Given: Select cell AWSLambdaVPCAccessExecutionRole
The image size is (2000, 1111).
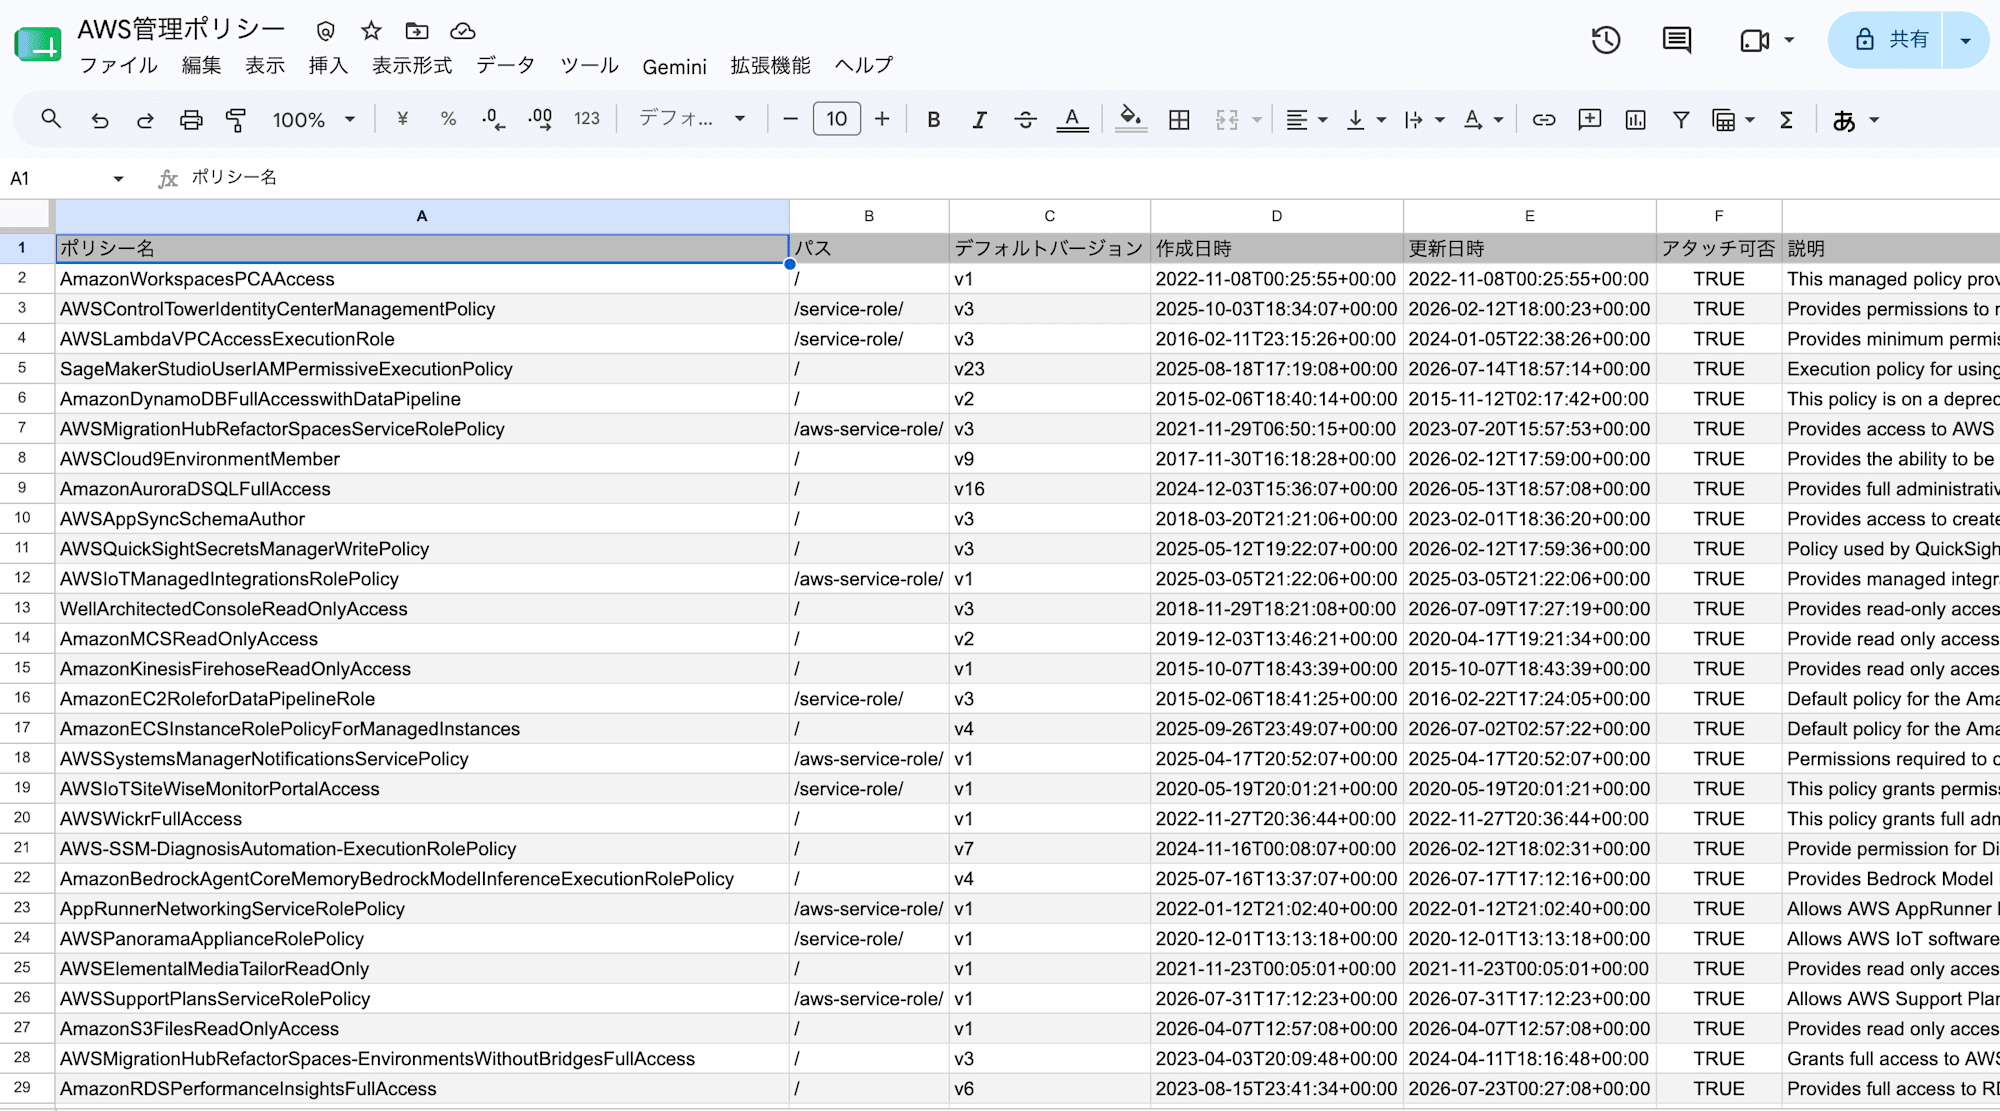Looking at the screenshot, I should (x=422, y=339).
